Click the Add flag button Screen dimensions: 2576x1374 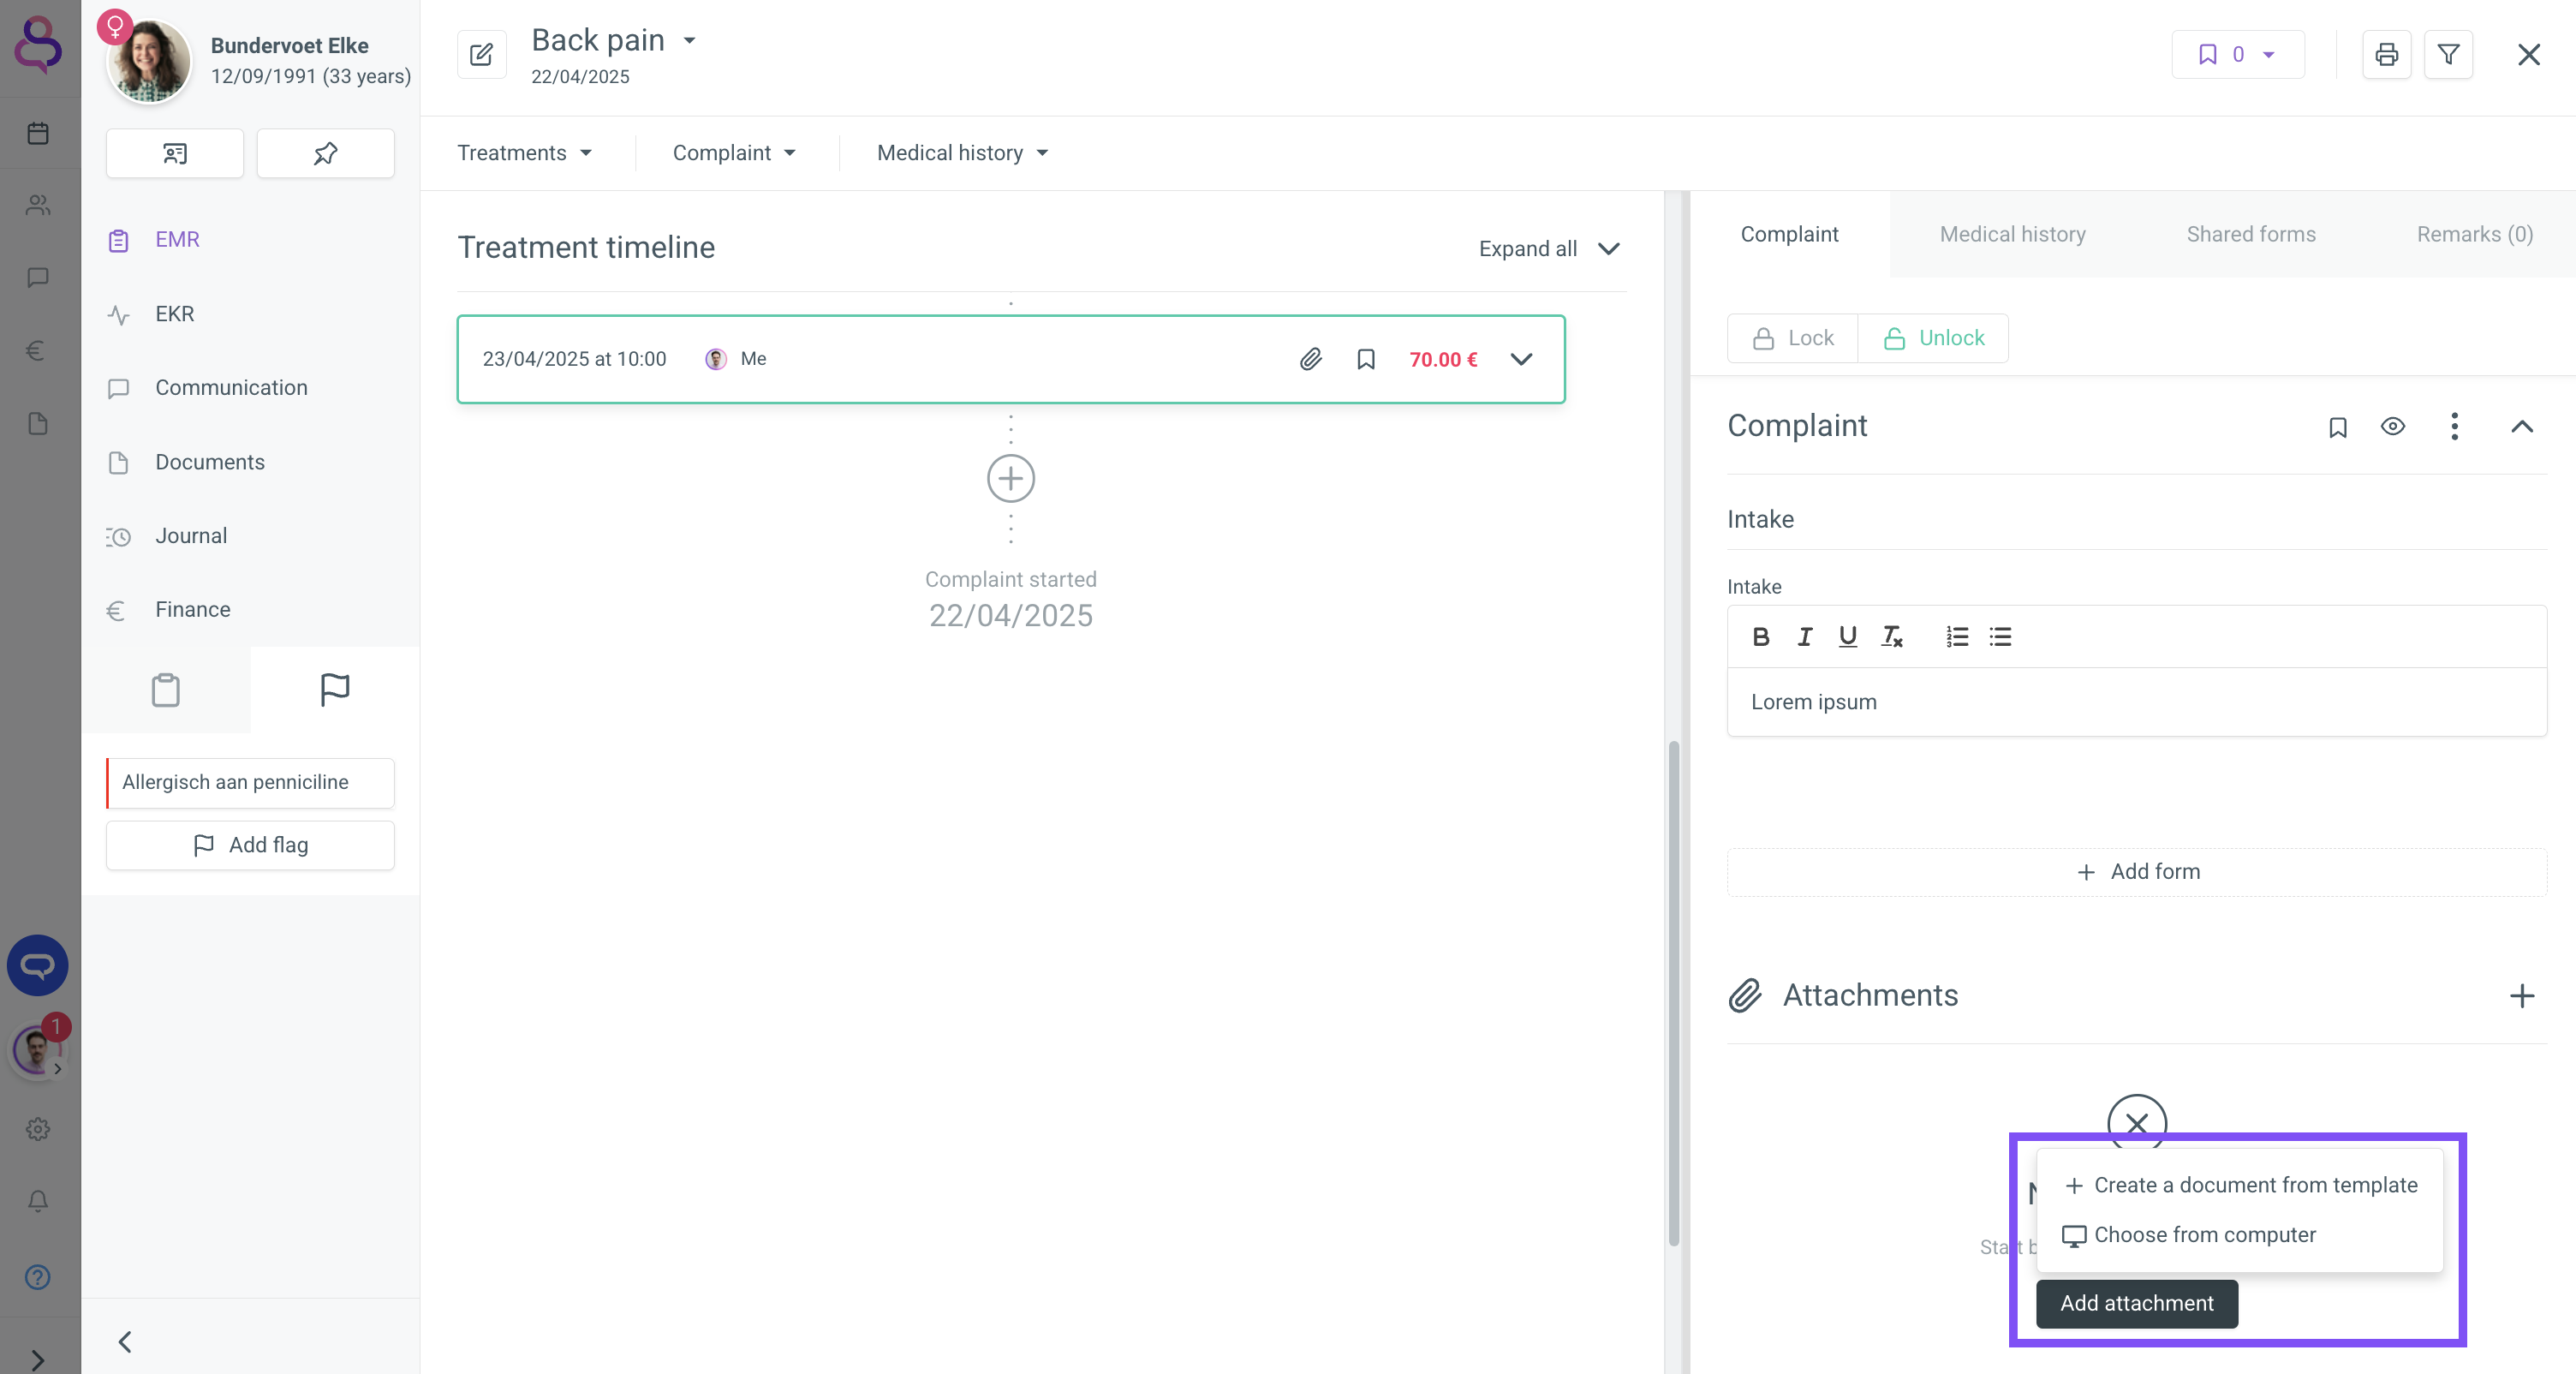point(250,845)
